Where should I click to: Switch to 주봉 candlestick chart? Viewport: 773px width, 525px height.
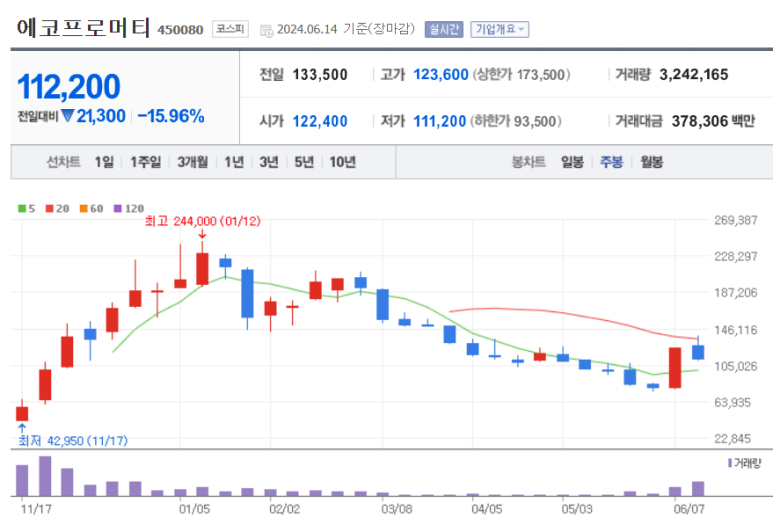tap(611, 162)
